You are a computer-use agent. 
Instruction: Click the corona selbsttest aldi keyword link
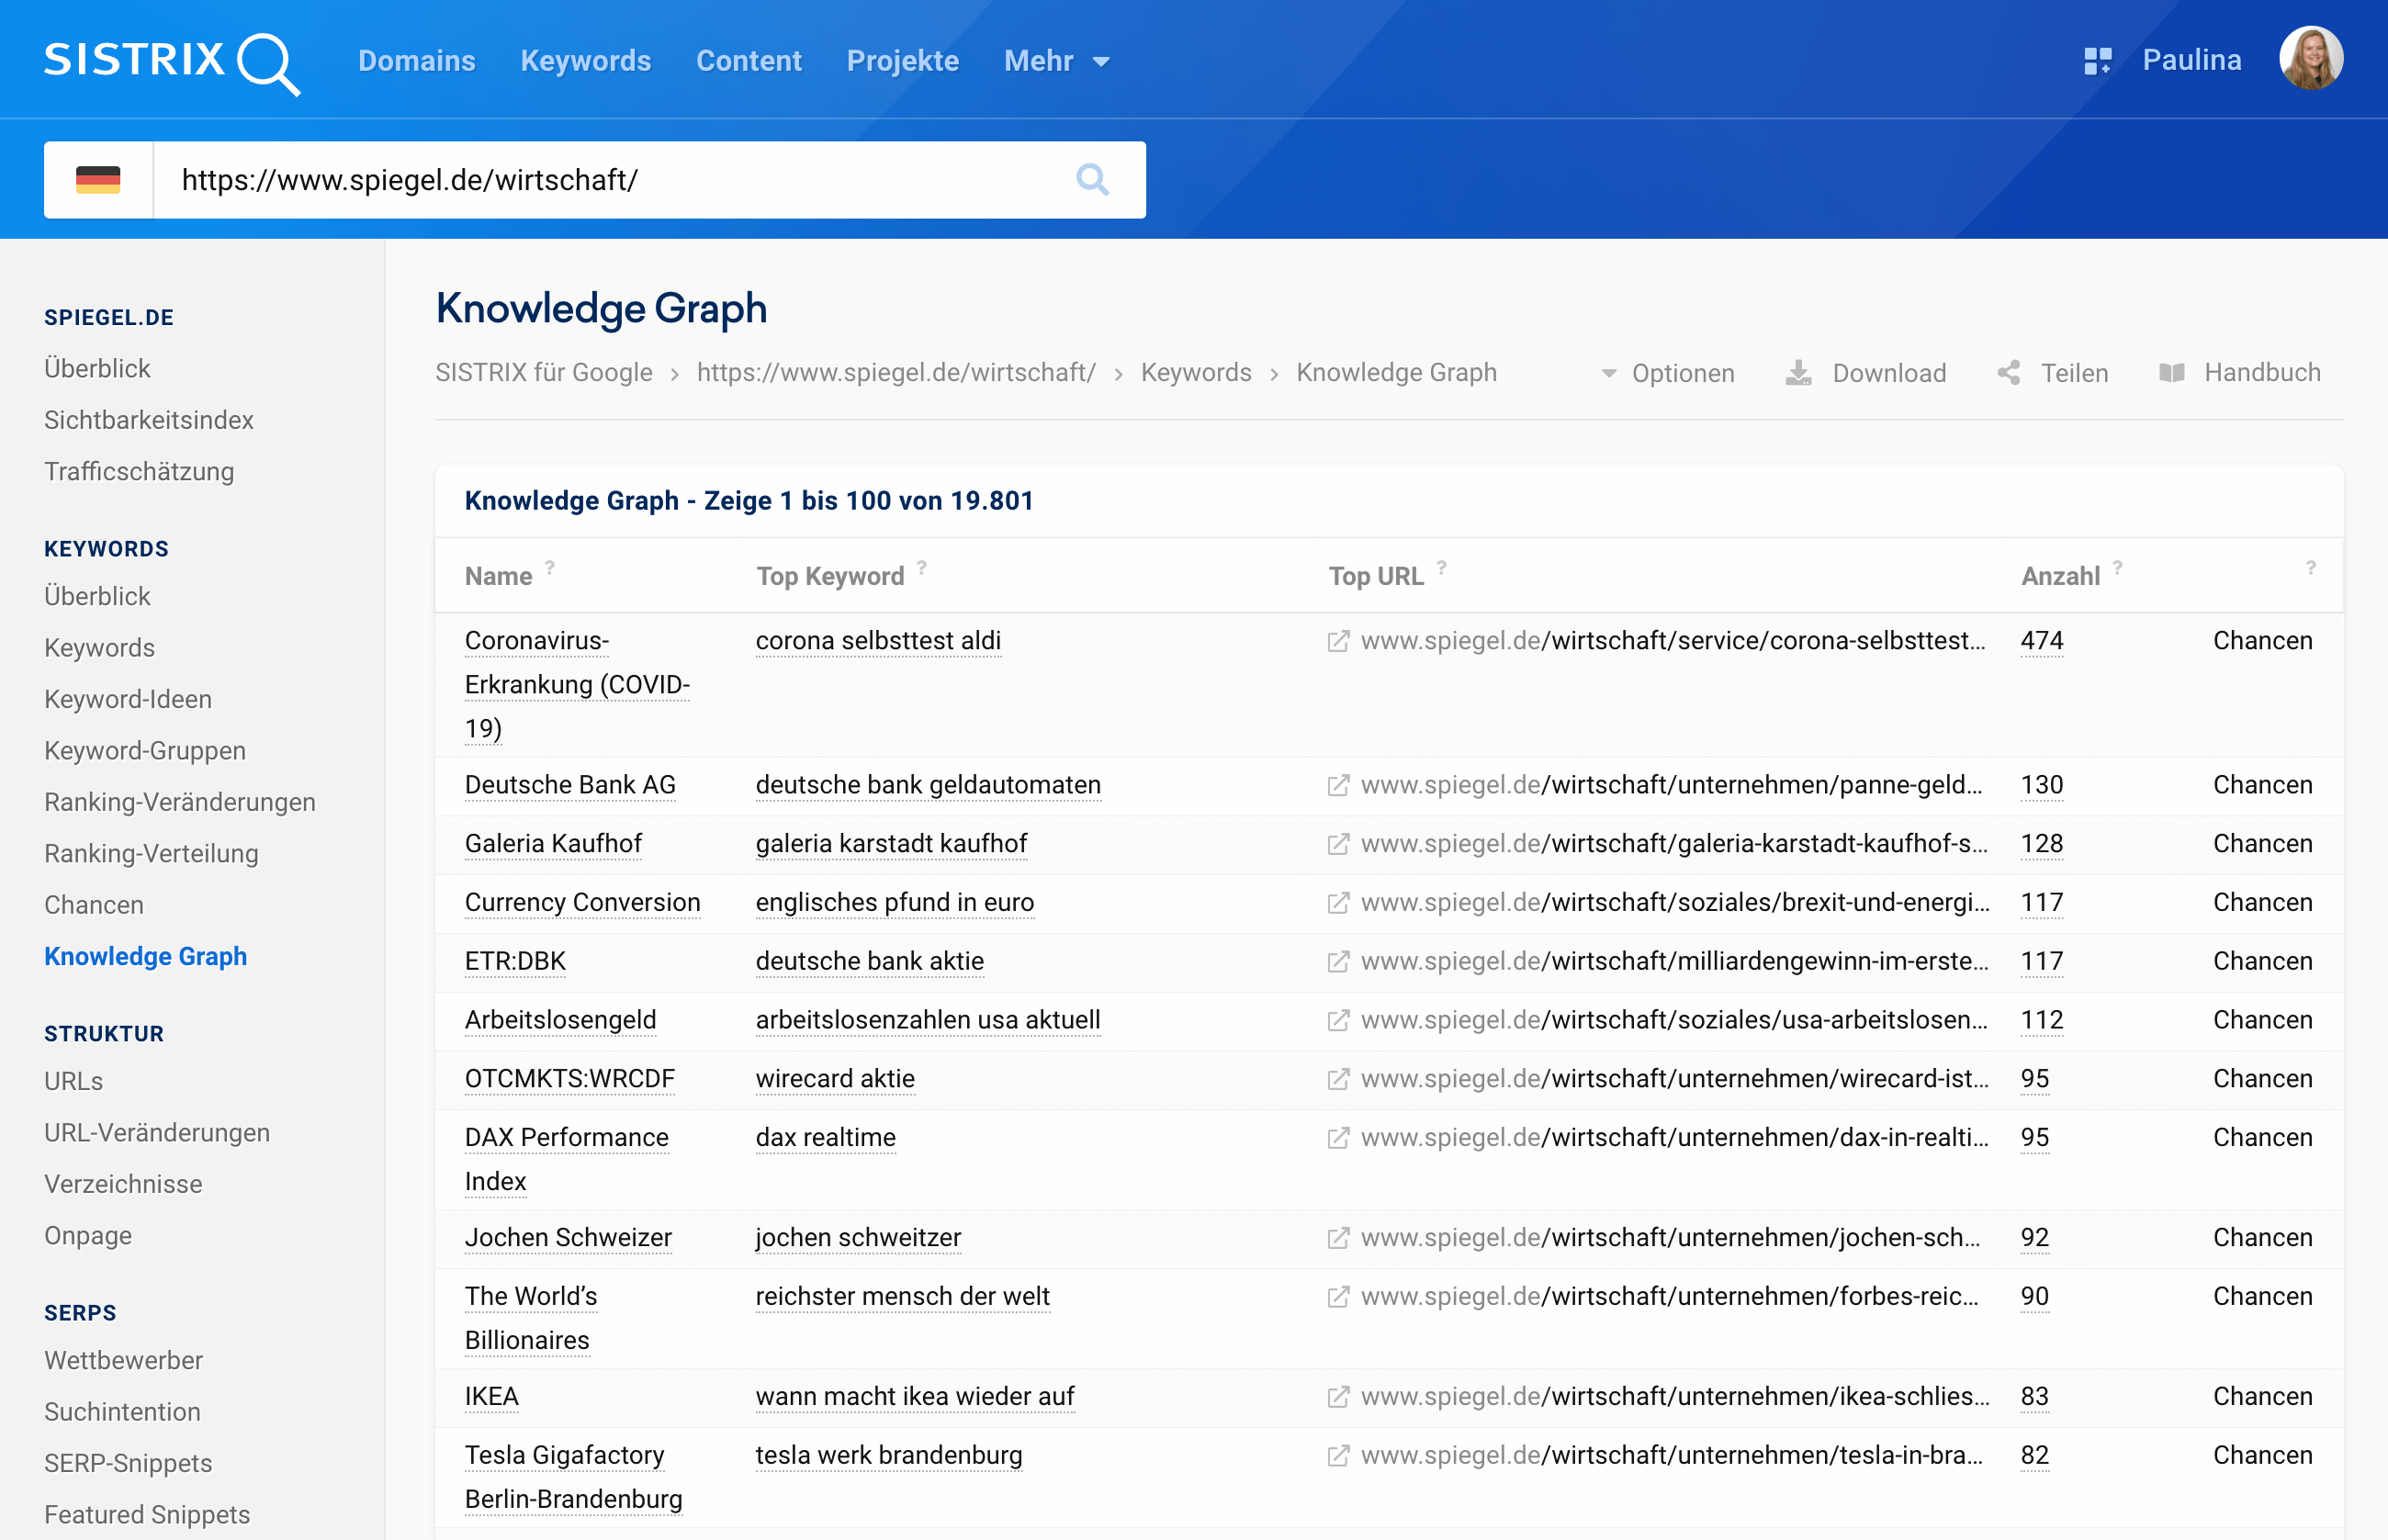pos(879,638)
